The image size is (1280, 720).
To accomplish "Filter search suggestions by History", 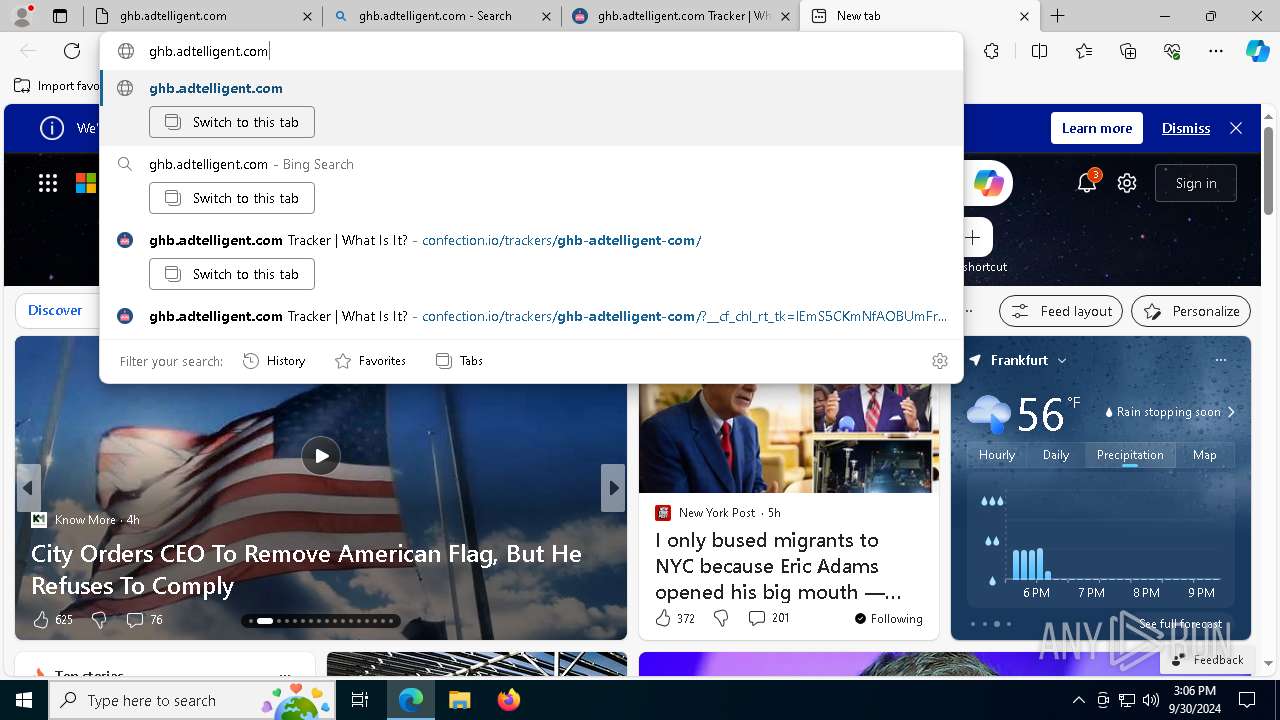I will 274,361.
